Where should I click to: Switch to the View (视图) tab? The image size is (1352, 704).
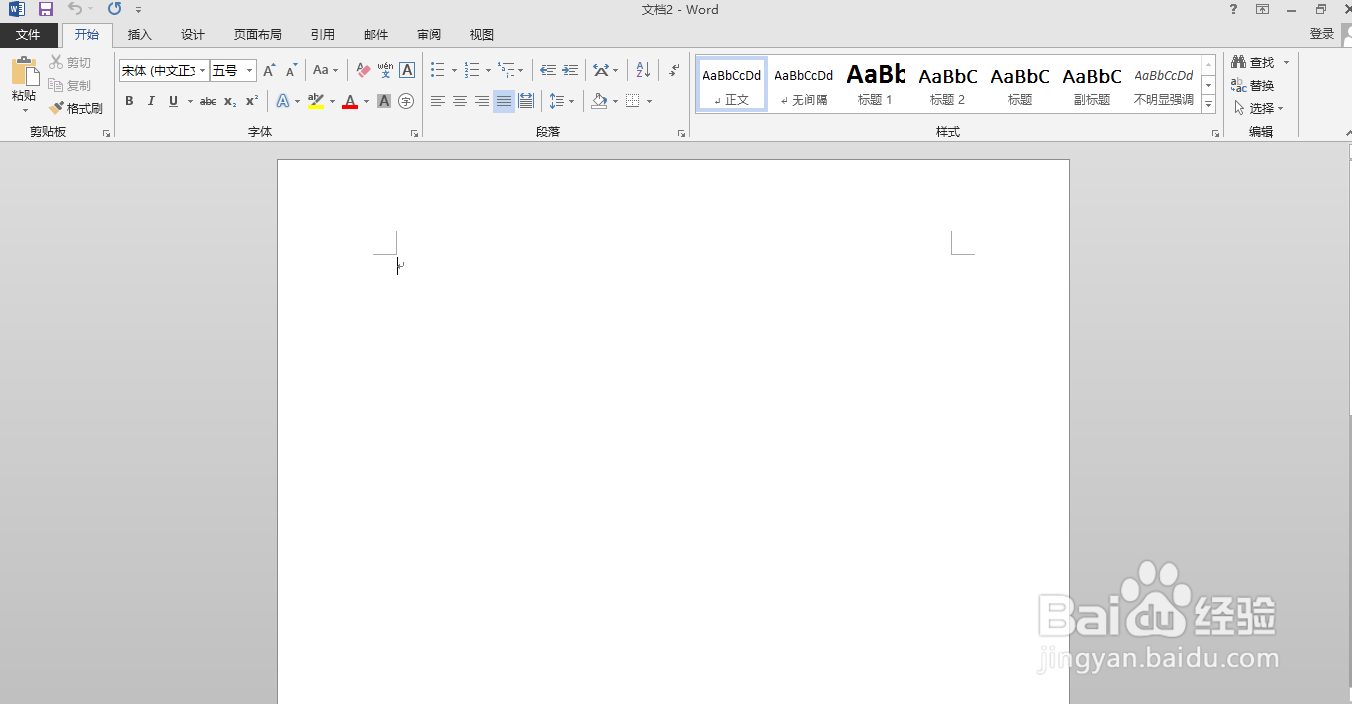482,35
